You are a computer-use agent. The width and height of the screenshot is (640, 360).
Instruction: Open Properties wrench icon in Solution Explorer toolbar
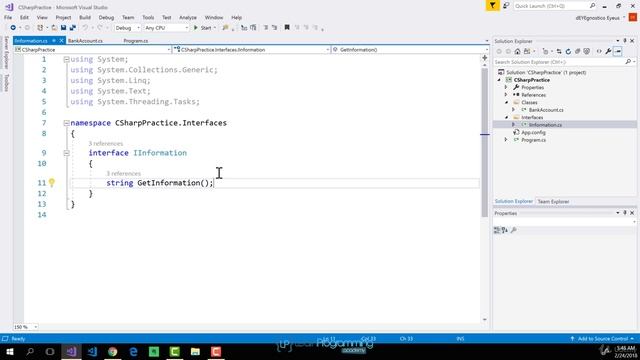tap(608, 51)
